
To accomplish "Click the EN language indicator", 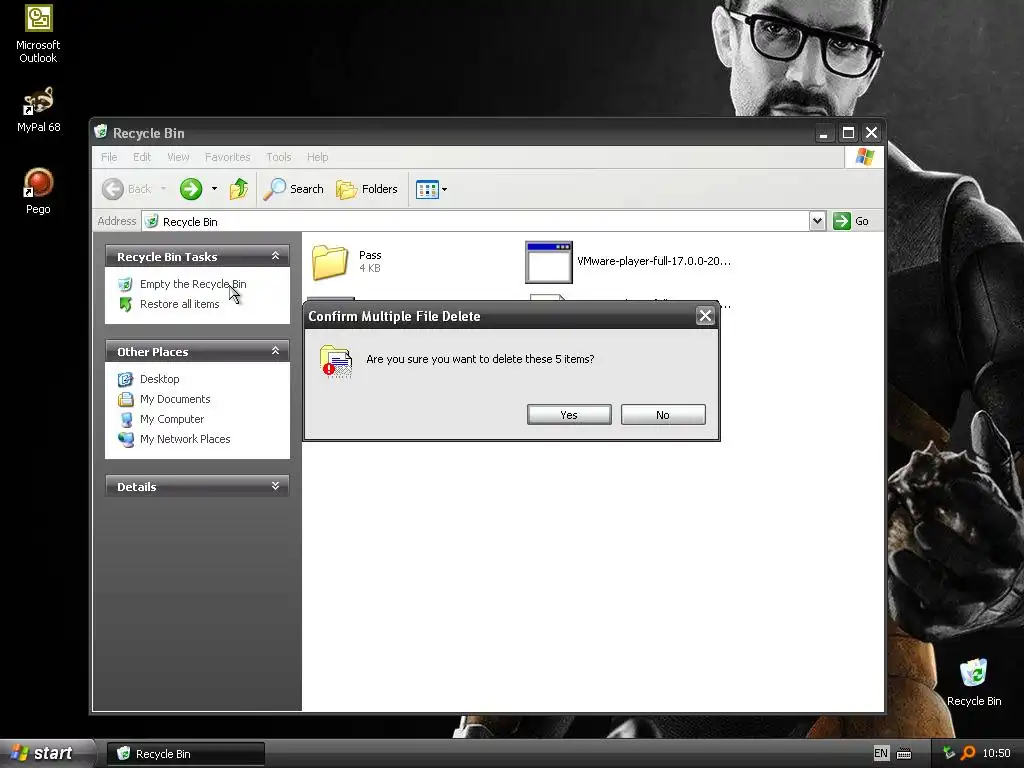I will click(x=880, y=754).
